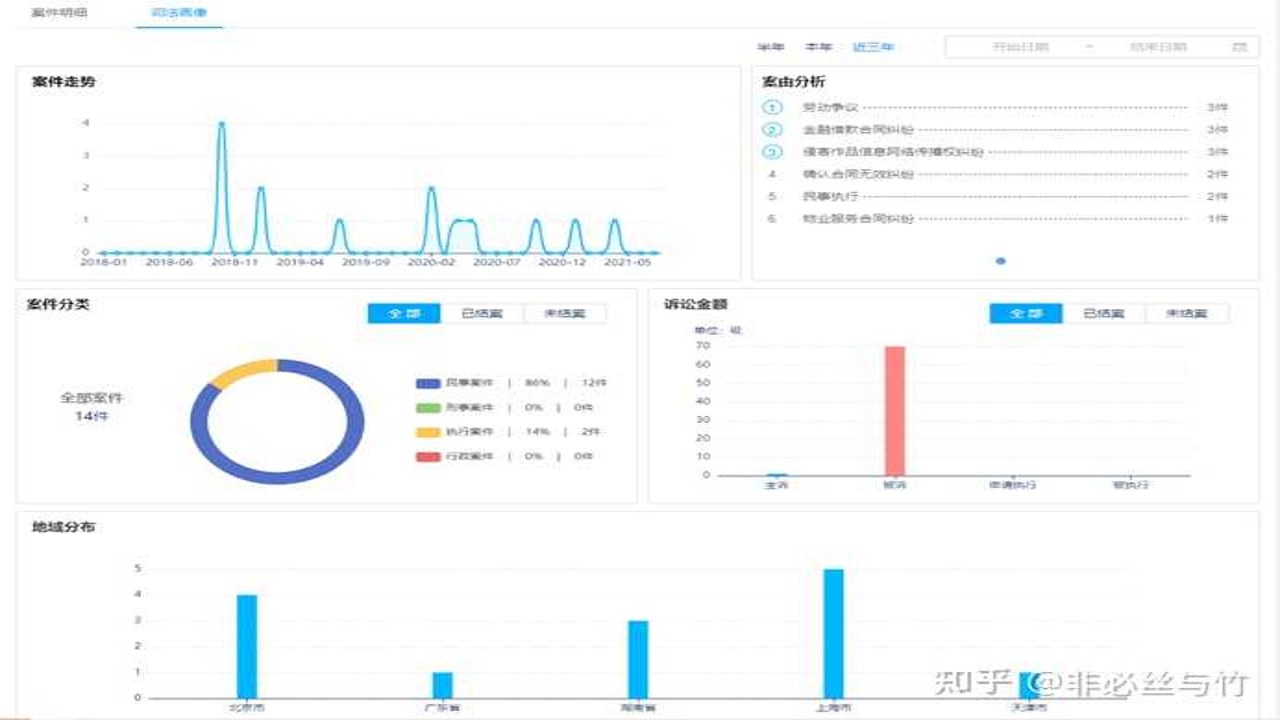This screenshot has height=720, width=1280.
Task: Click the 上海市 bar in 地域分布 chart
Action: click(833, 633)
